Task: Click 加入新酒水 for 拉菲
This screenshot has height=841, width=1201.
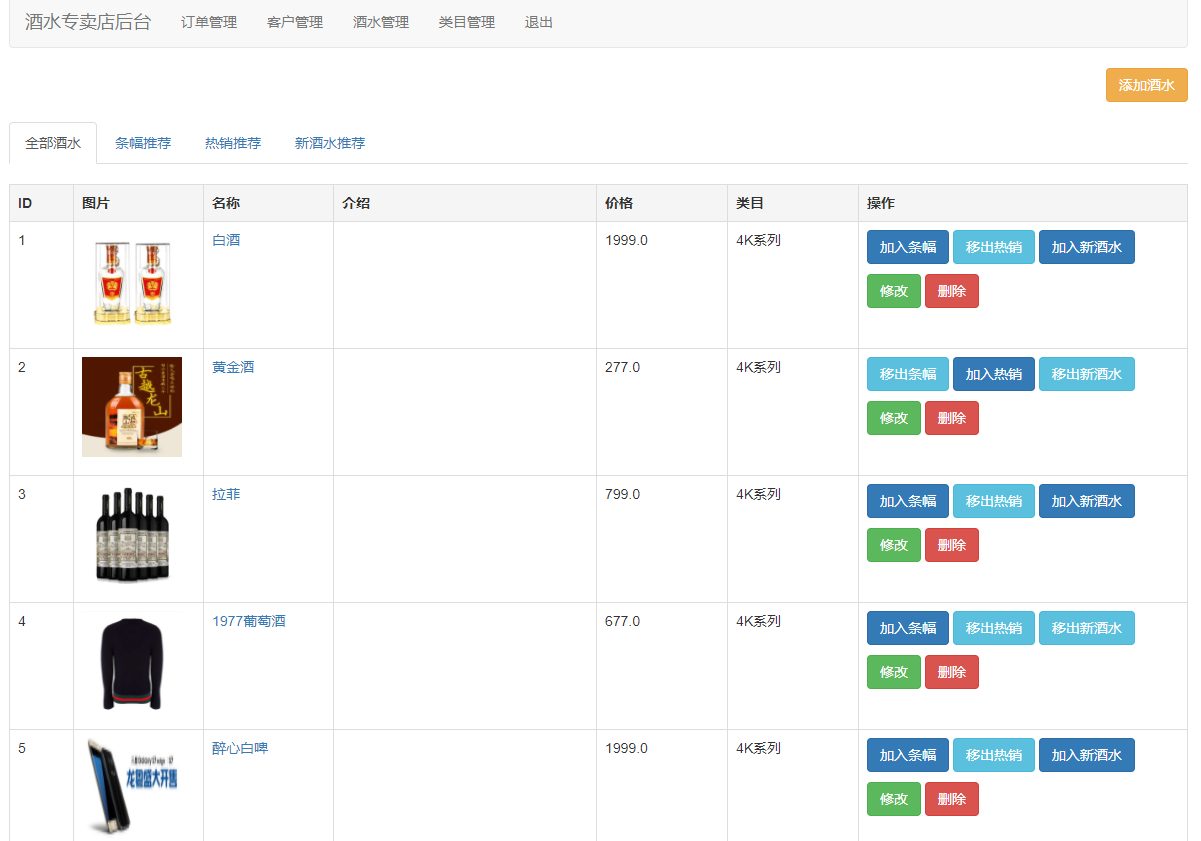Action: click(x=1086, y=501)
